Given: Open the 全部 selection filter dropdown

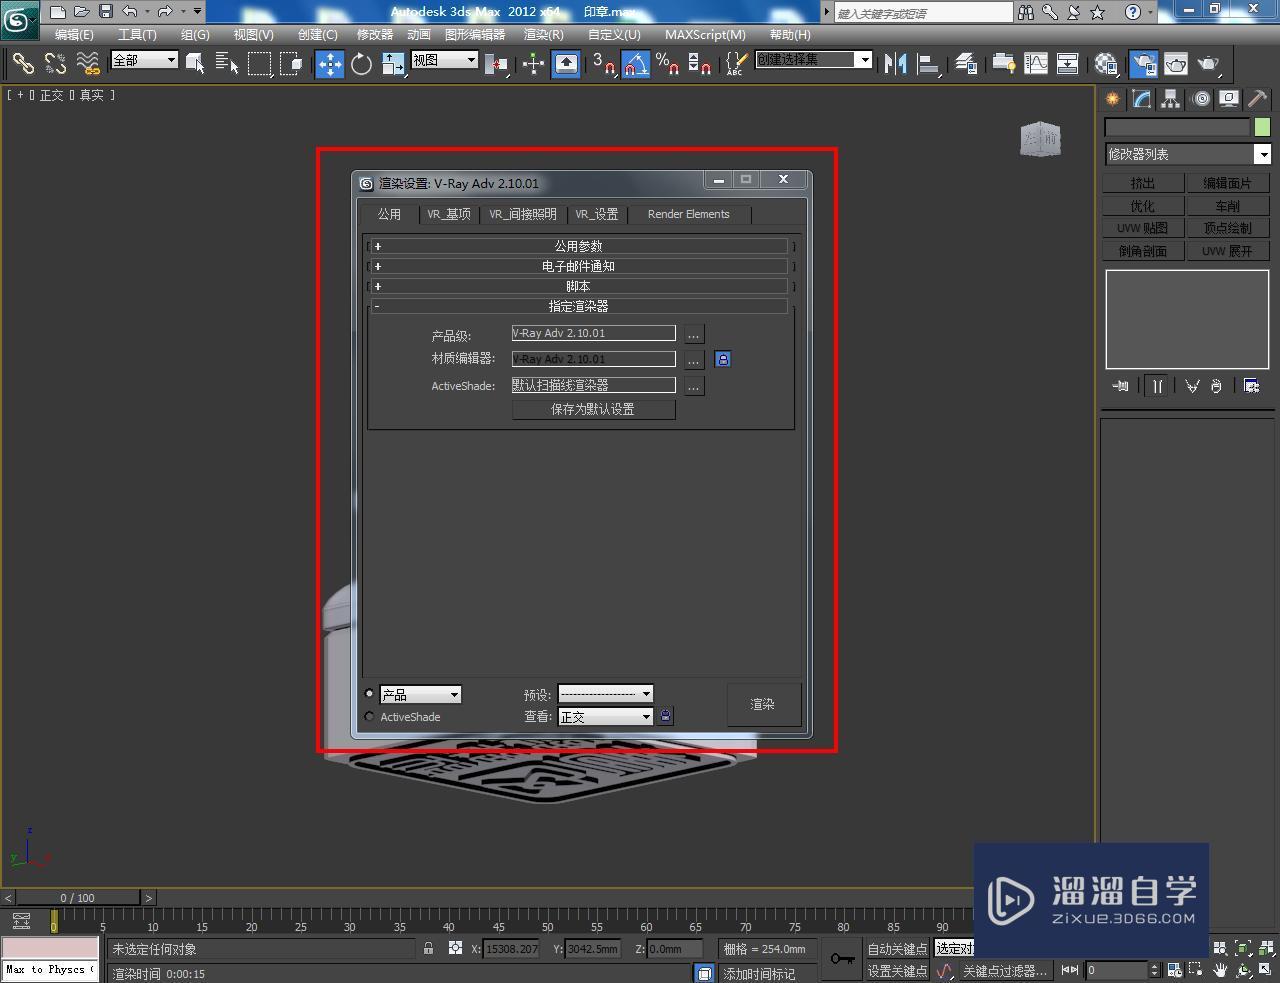Looking at the screenshot, I should pyautogui.click(x=144, y=60).
